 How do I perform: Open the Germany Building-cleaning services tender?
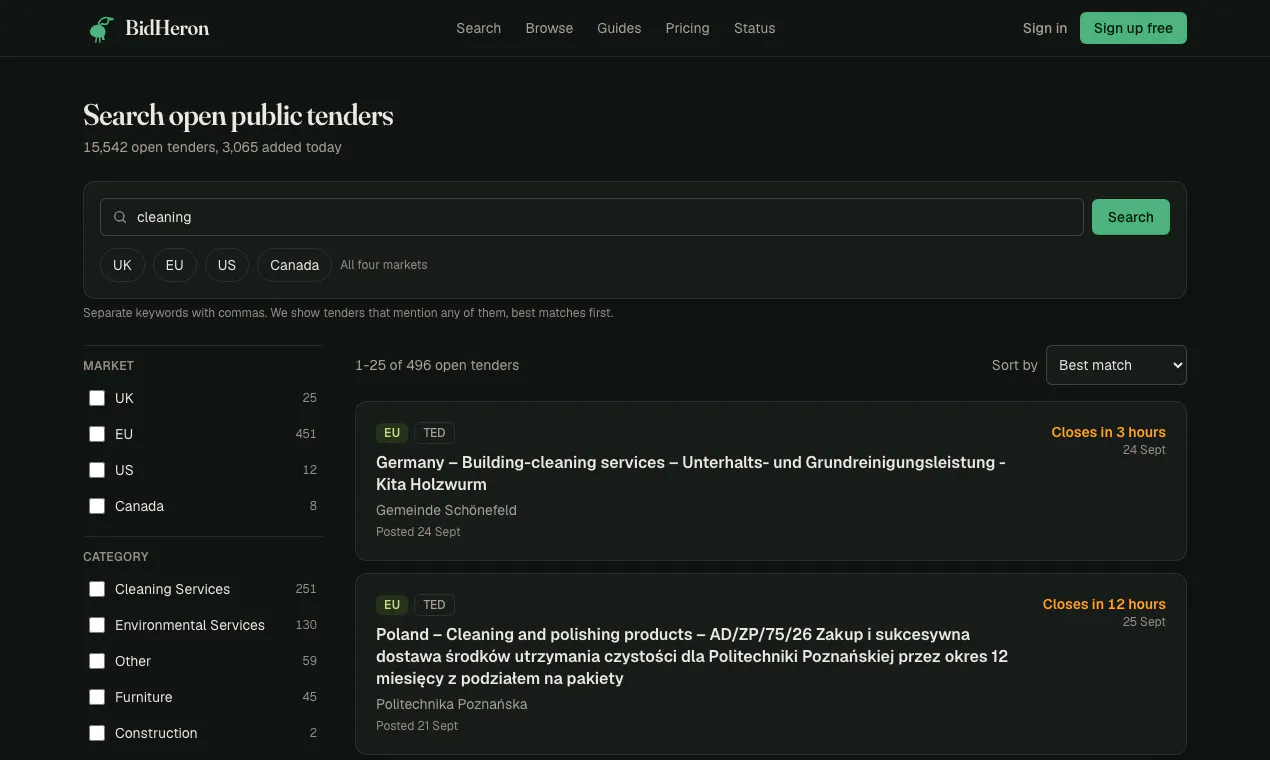pyautogui.click(x=691, y=473)
